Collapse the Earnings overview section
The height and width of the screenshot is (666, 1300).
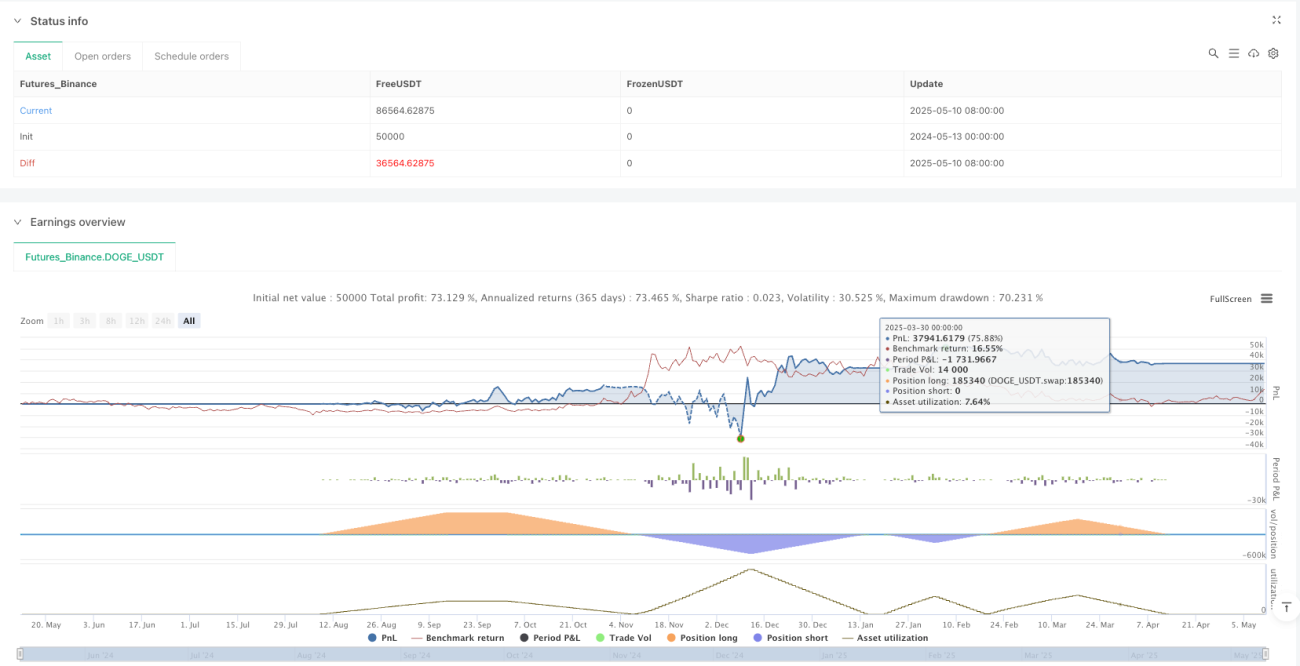[17, 222]
